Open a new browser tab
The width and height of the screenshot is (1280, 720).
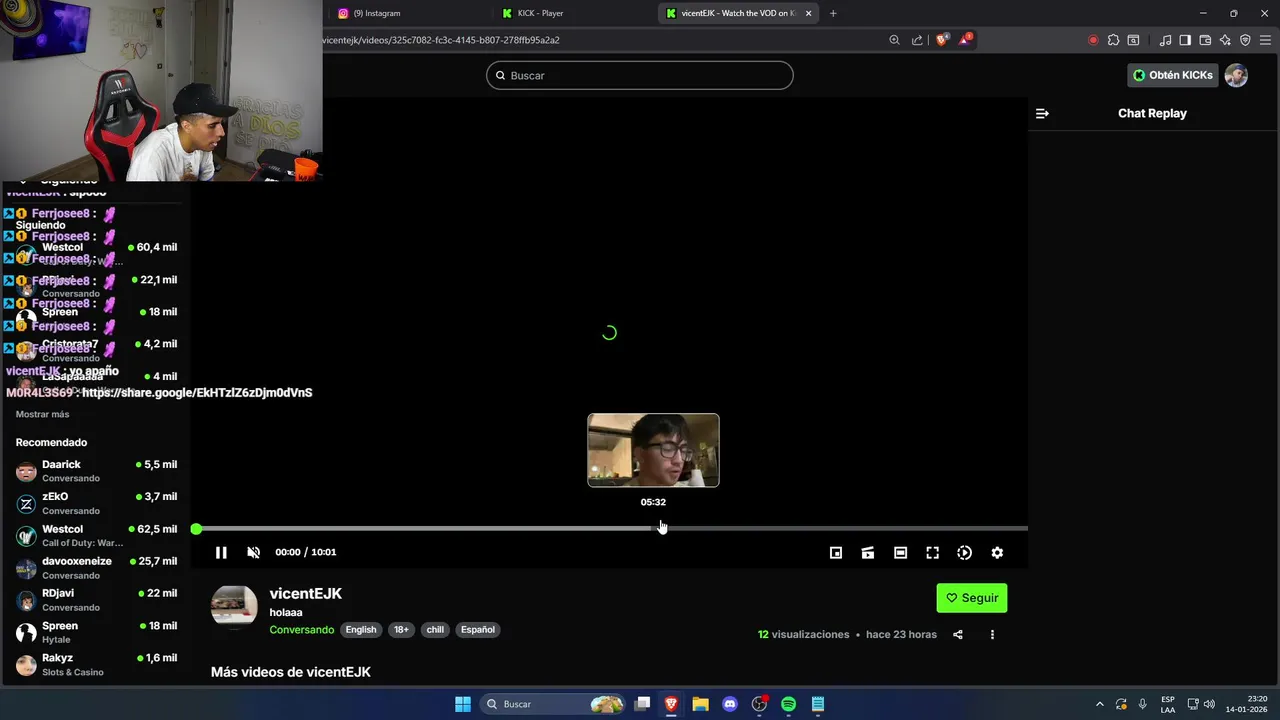[x=833, y=13]
